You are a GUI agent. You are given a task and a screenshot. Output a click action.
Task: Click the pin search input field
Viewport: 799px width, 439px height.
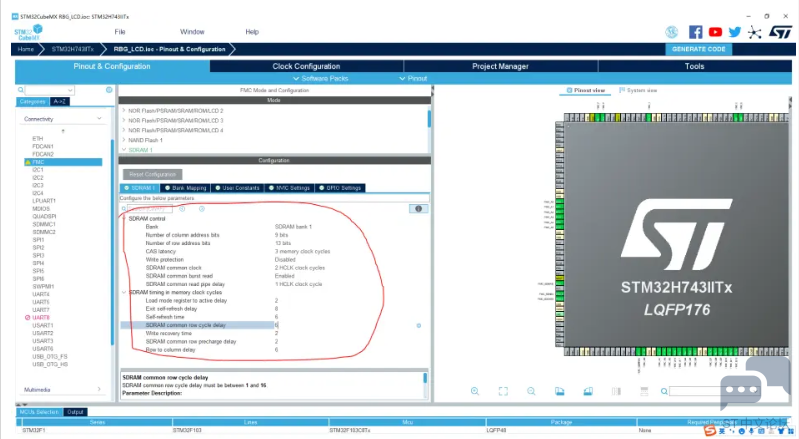tap(715, 391)
